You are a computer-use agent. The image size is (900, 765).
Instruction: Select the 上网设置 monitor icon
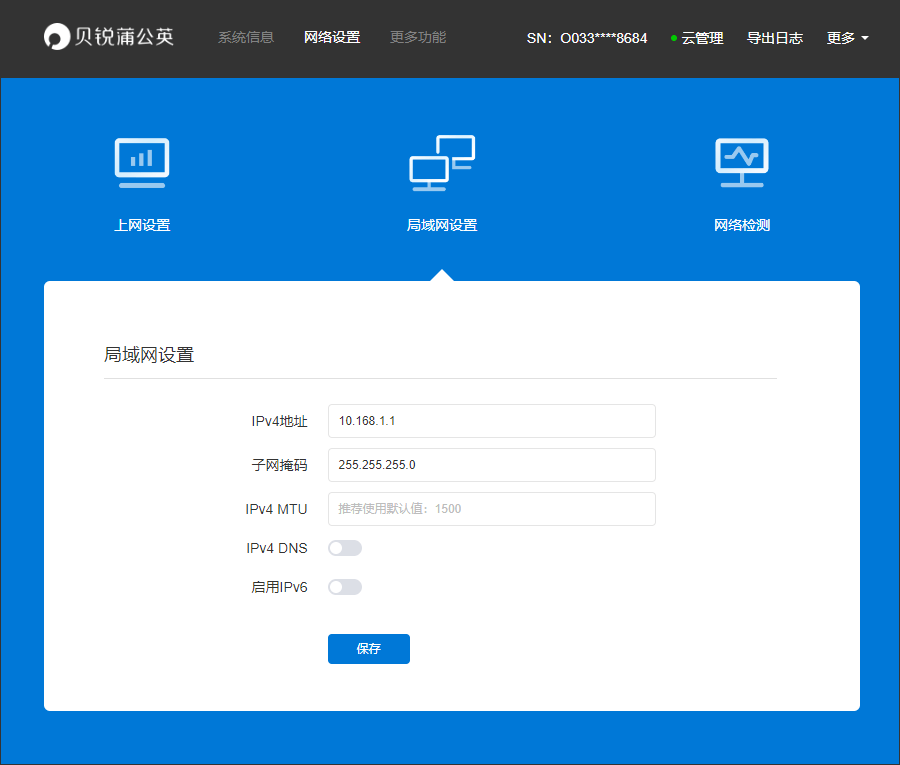point(142,162)
